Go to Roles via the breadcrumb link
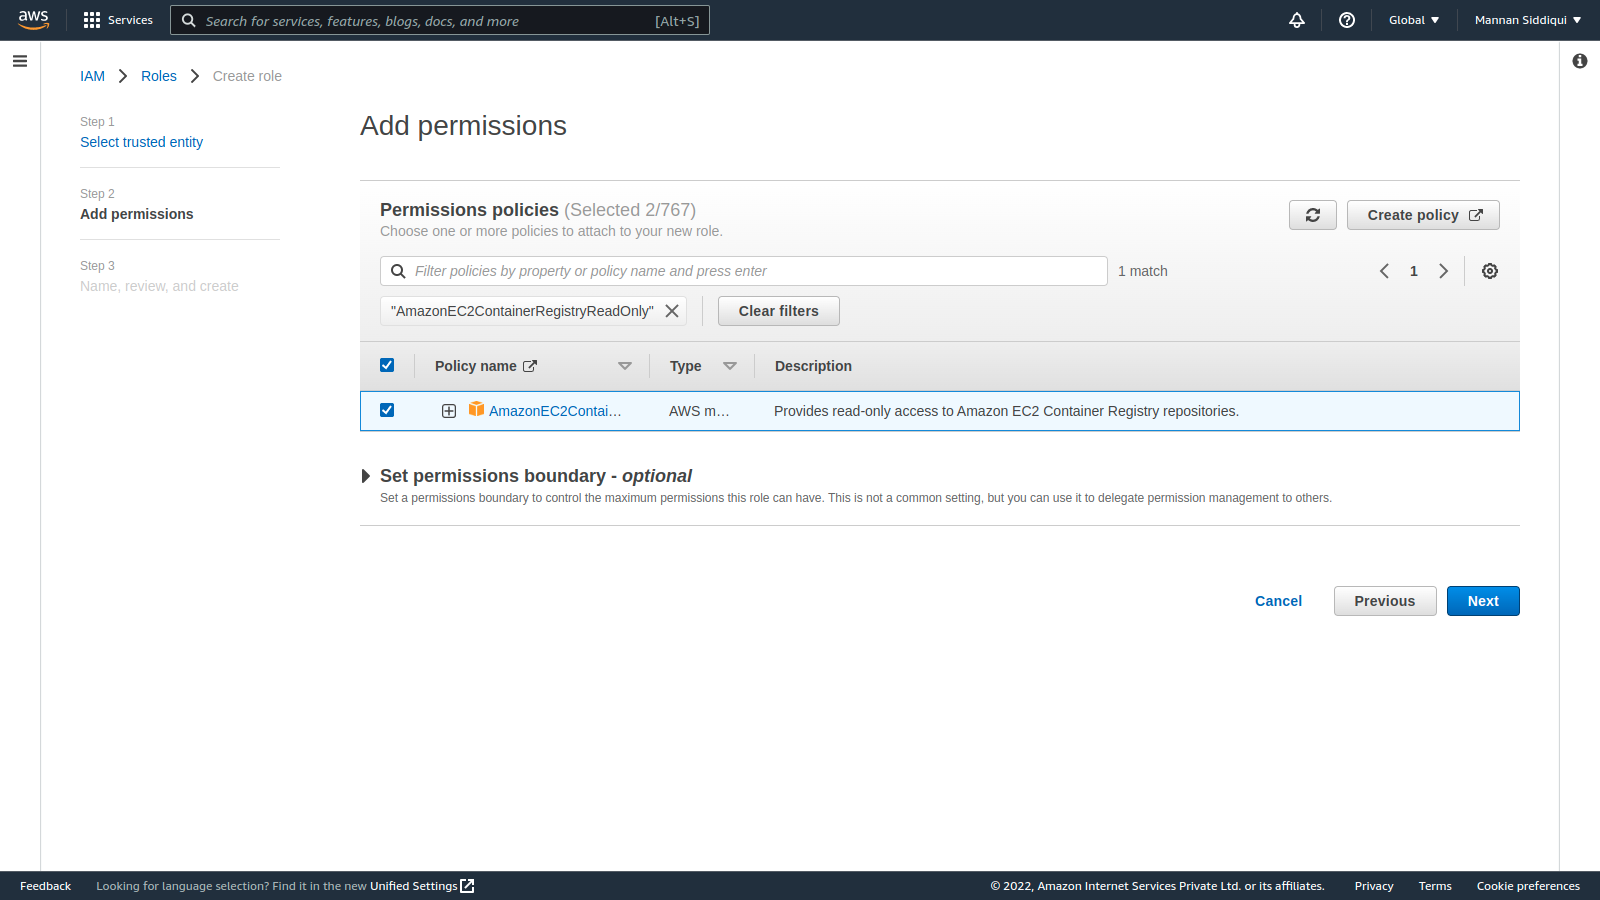This screenshot has height=900, width=1600. pos(158,75)
